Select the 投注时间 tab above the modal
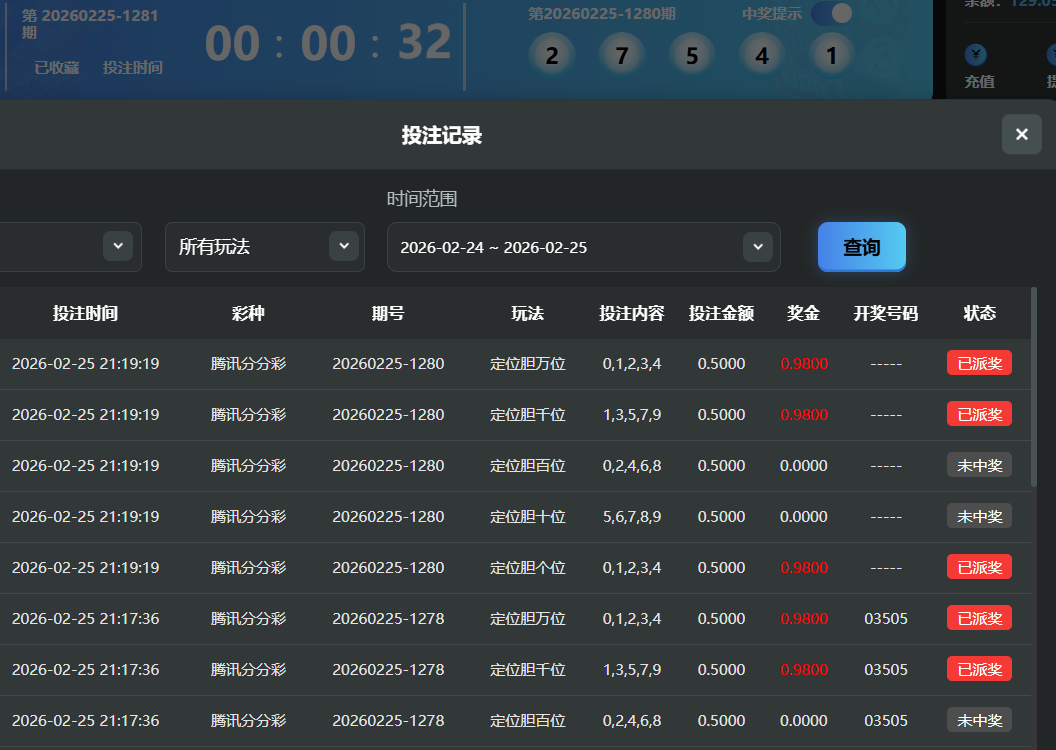Image resolution: width=1056 pixels, height=750 pixels. pyautogui.click(x=132, y=68)
